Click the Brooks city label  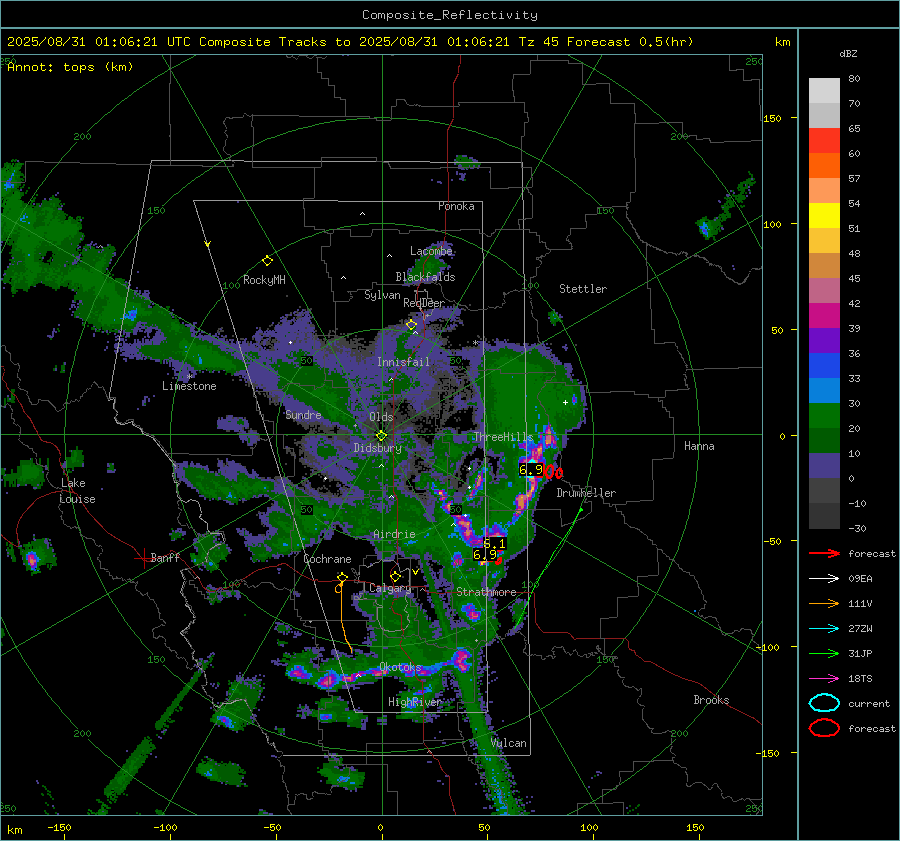[x=711, y=700]
